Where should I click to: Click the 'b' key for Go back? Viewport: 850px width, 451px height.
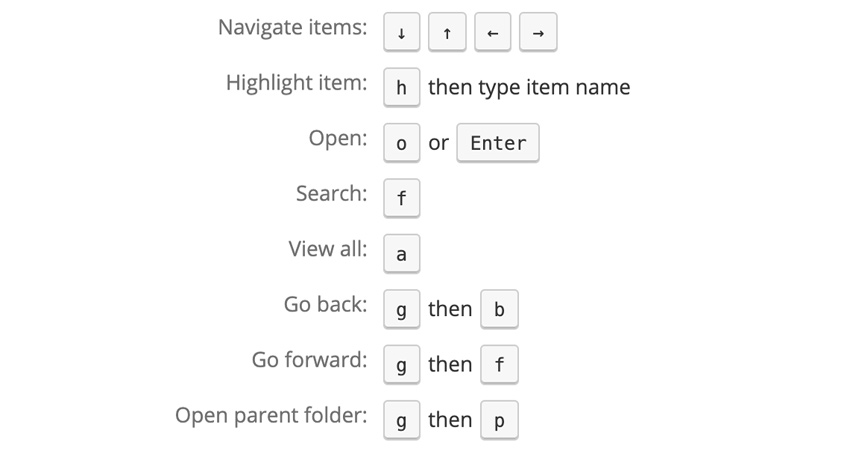tap(499, 310)
